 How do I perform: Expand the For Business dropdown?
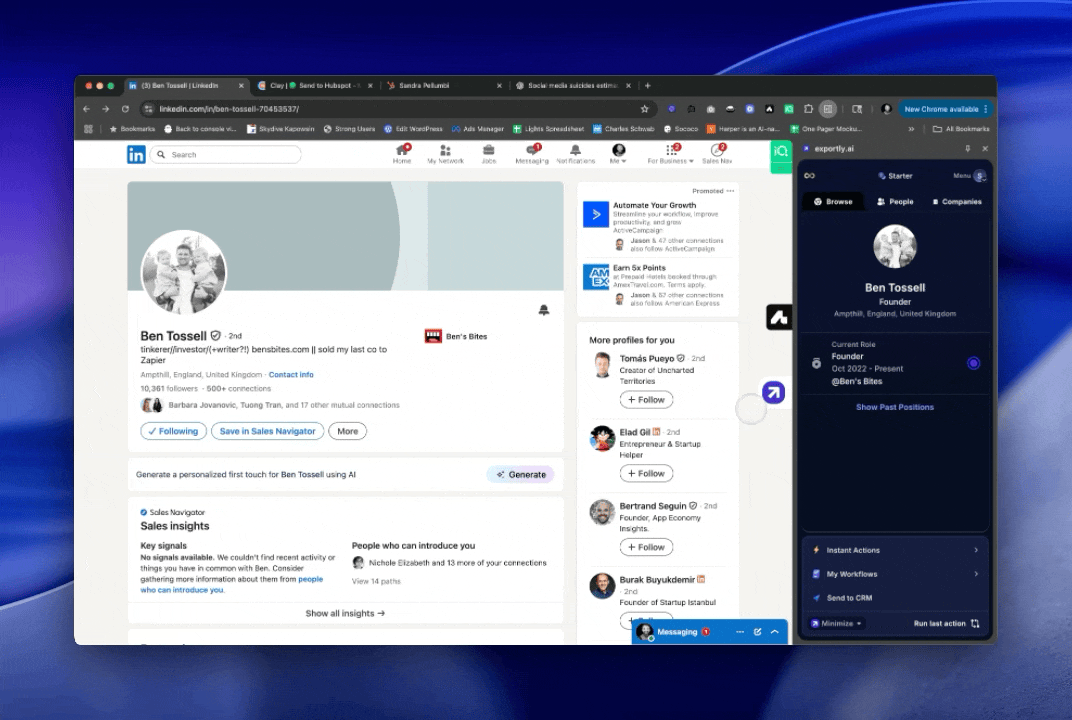[671, 154]
